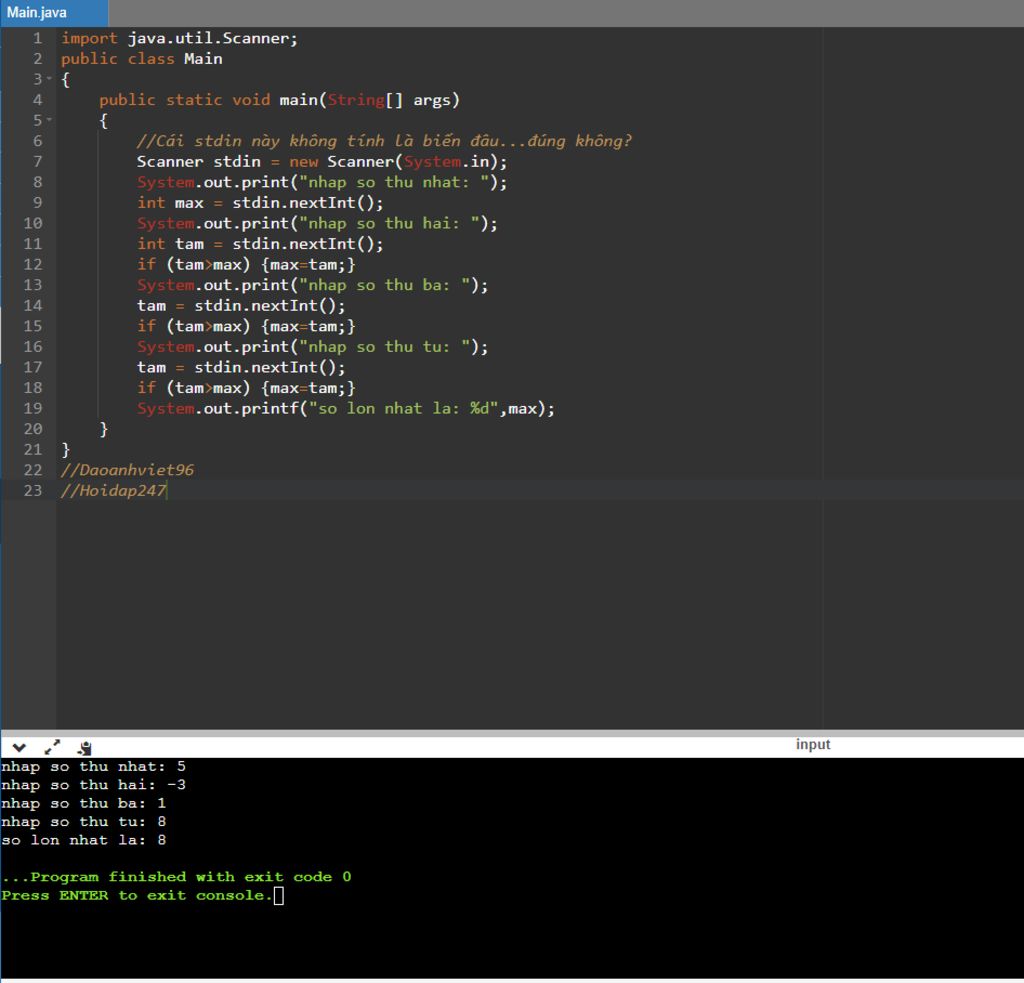Click line number 1 in the gutter

(x=37, y=38)
